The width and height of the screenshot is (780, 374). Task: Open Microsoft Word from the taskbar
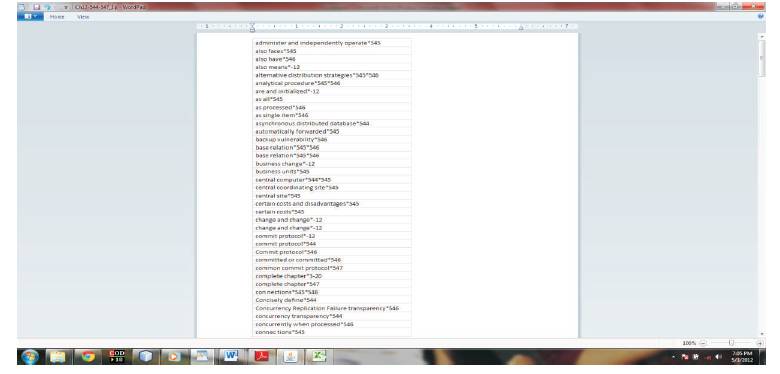pyautogui.click(x=231, y=357)
